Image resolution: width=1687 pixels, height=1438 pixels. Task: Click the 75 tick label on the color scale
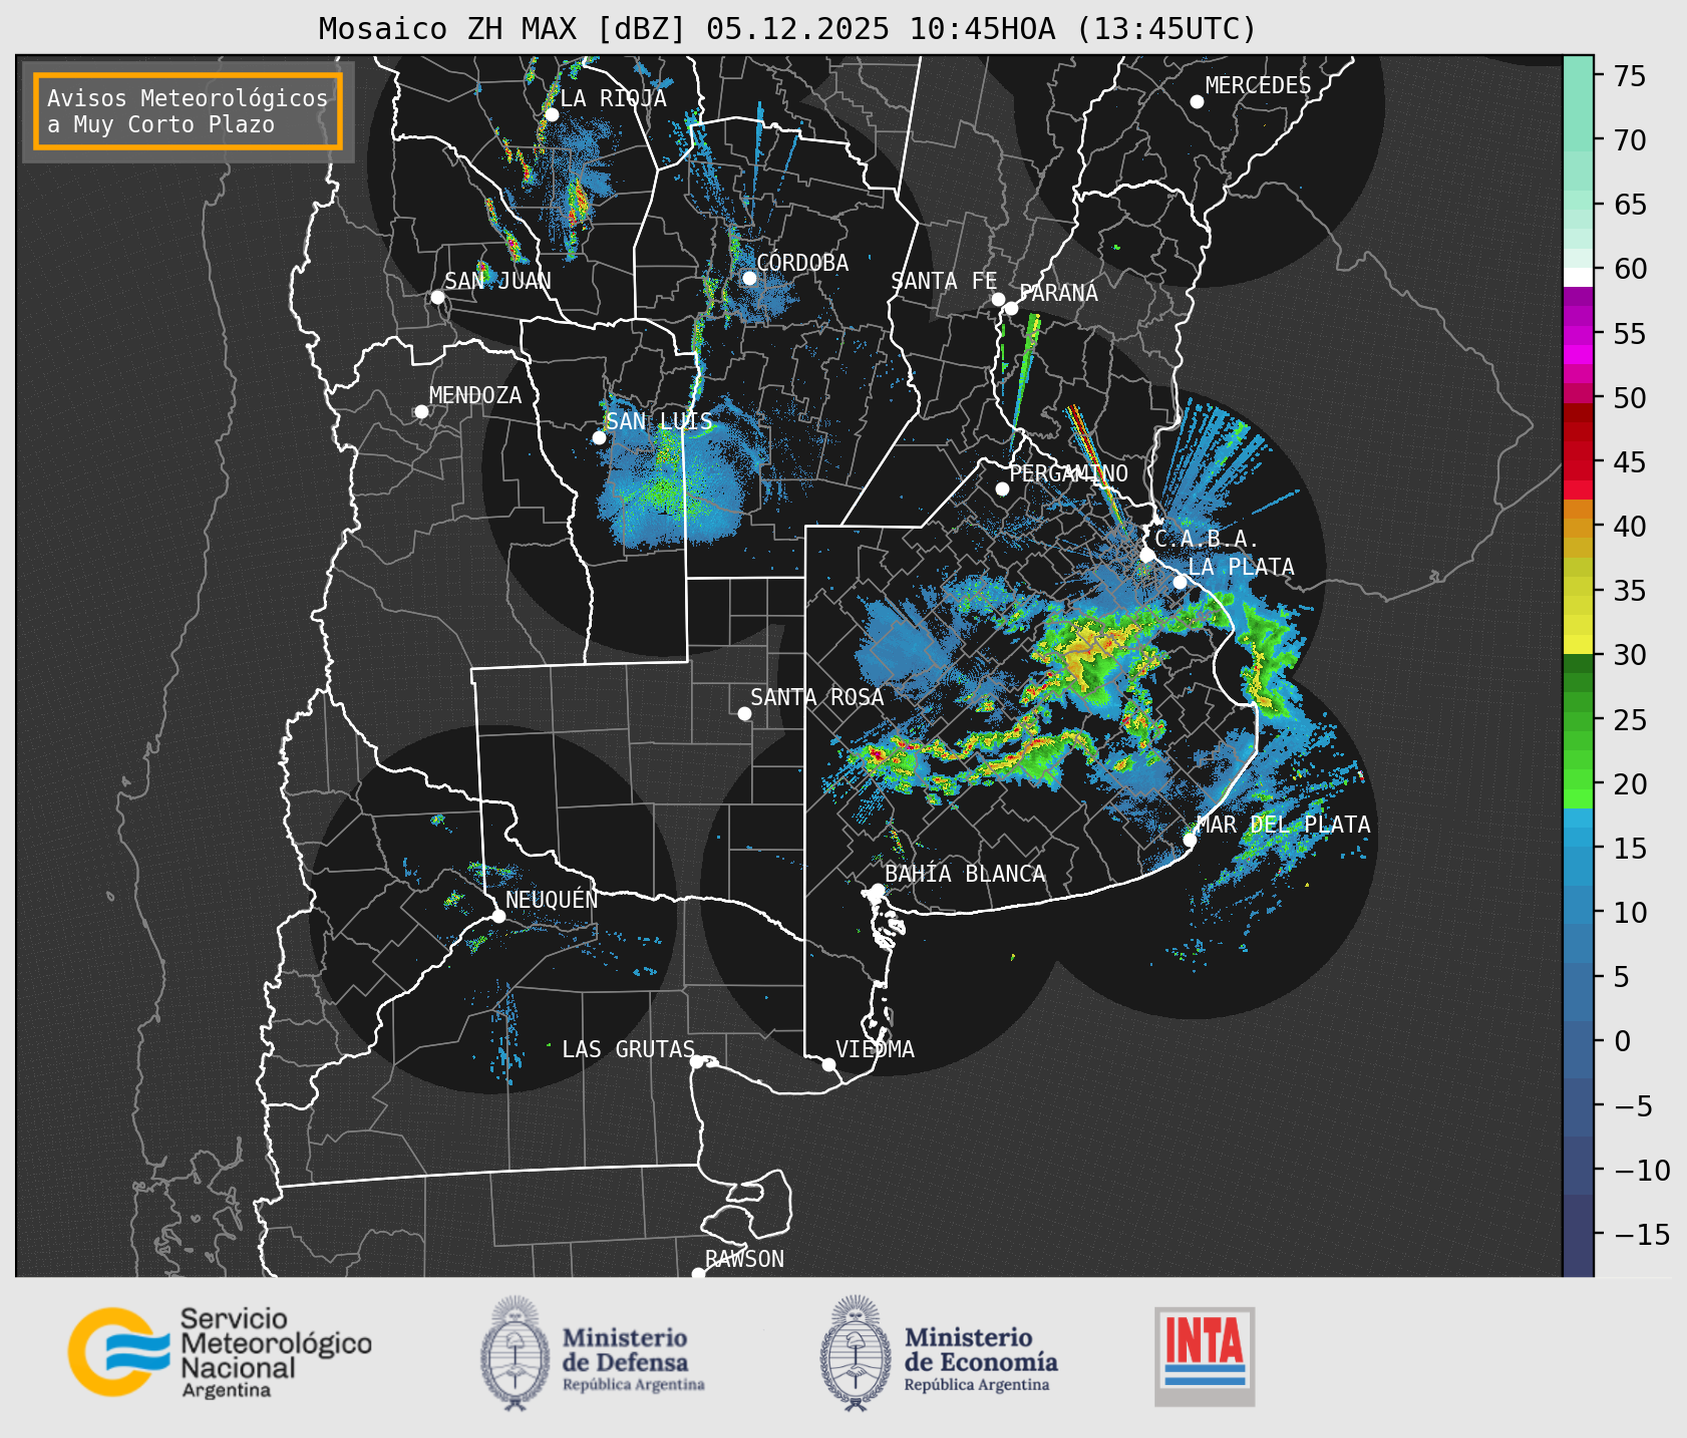[1629, 76]
